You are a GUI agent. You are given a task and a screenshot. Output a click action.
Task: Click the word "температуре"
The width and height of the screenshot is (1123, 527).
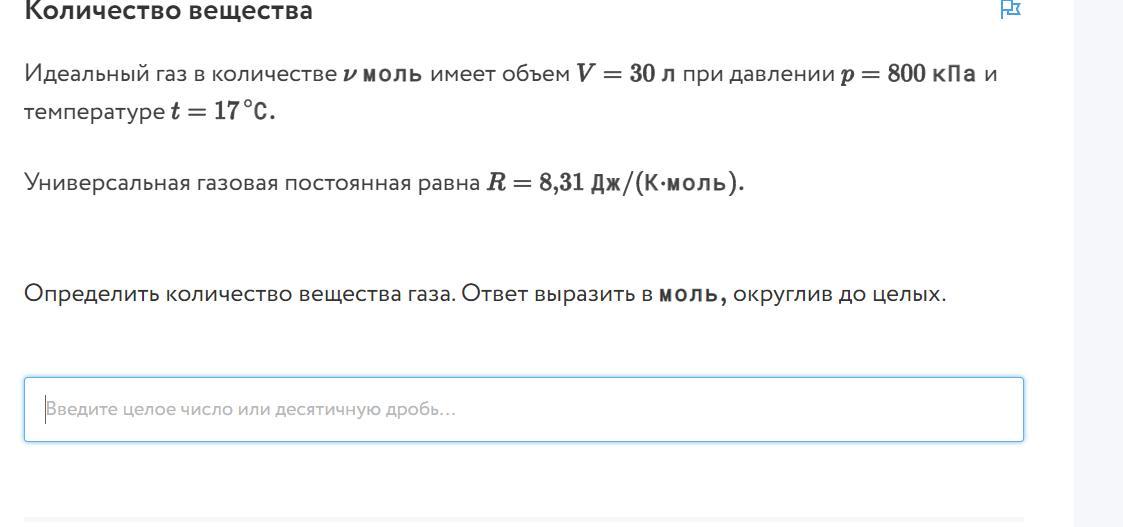pos(94,113)
